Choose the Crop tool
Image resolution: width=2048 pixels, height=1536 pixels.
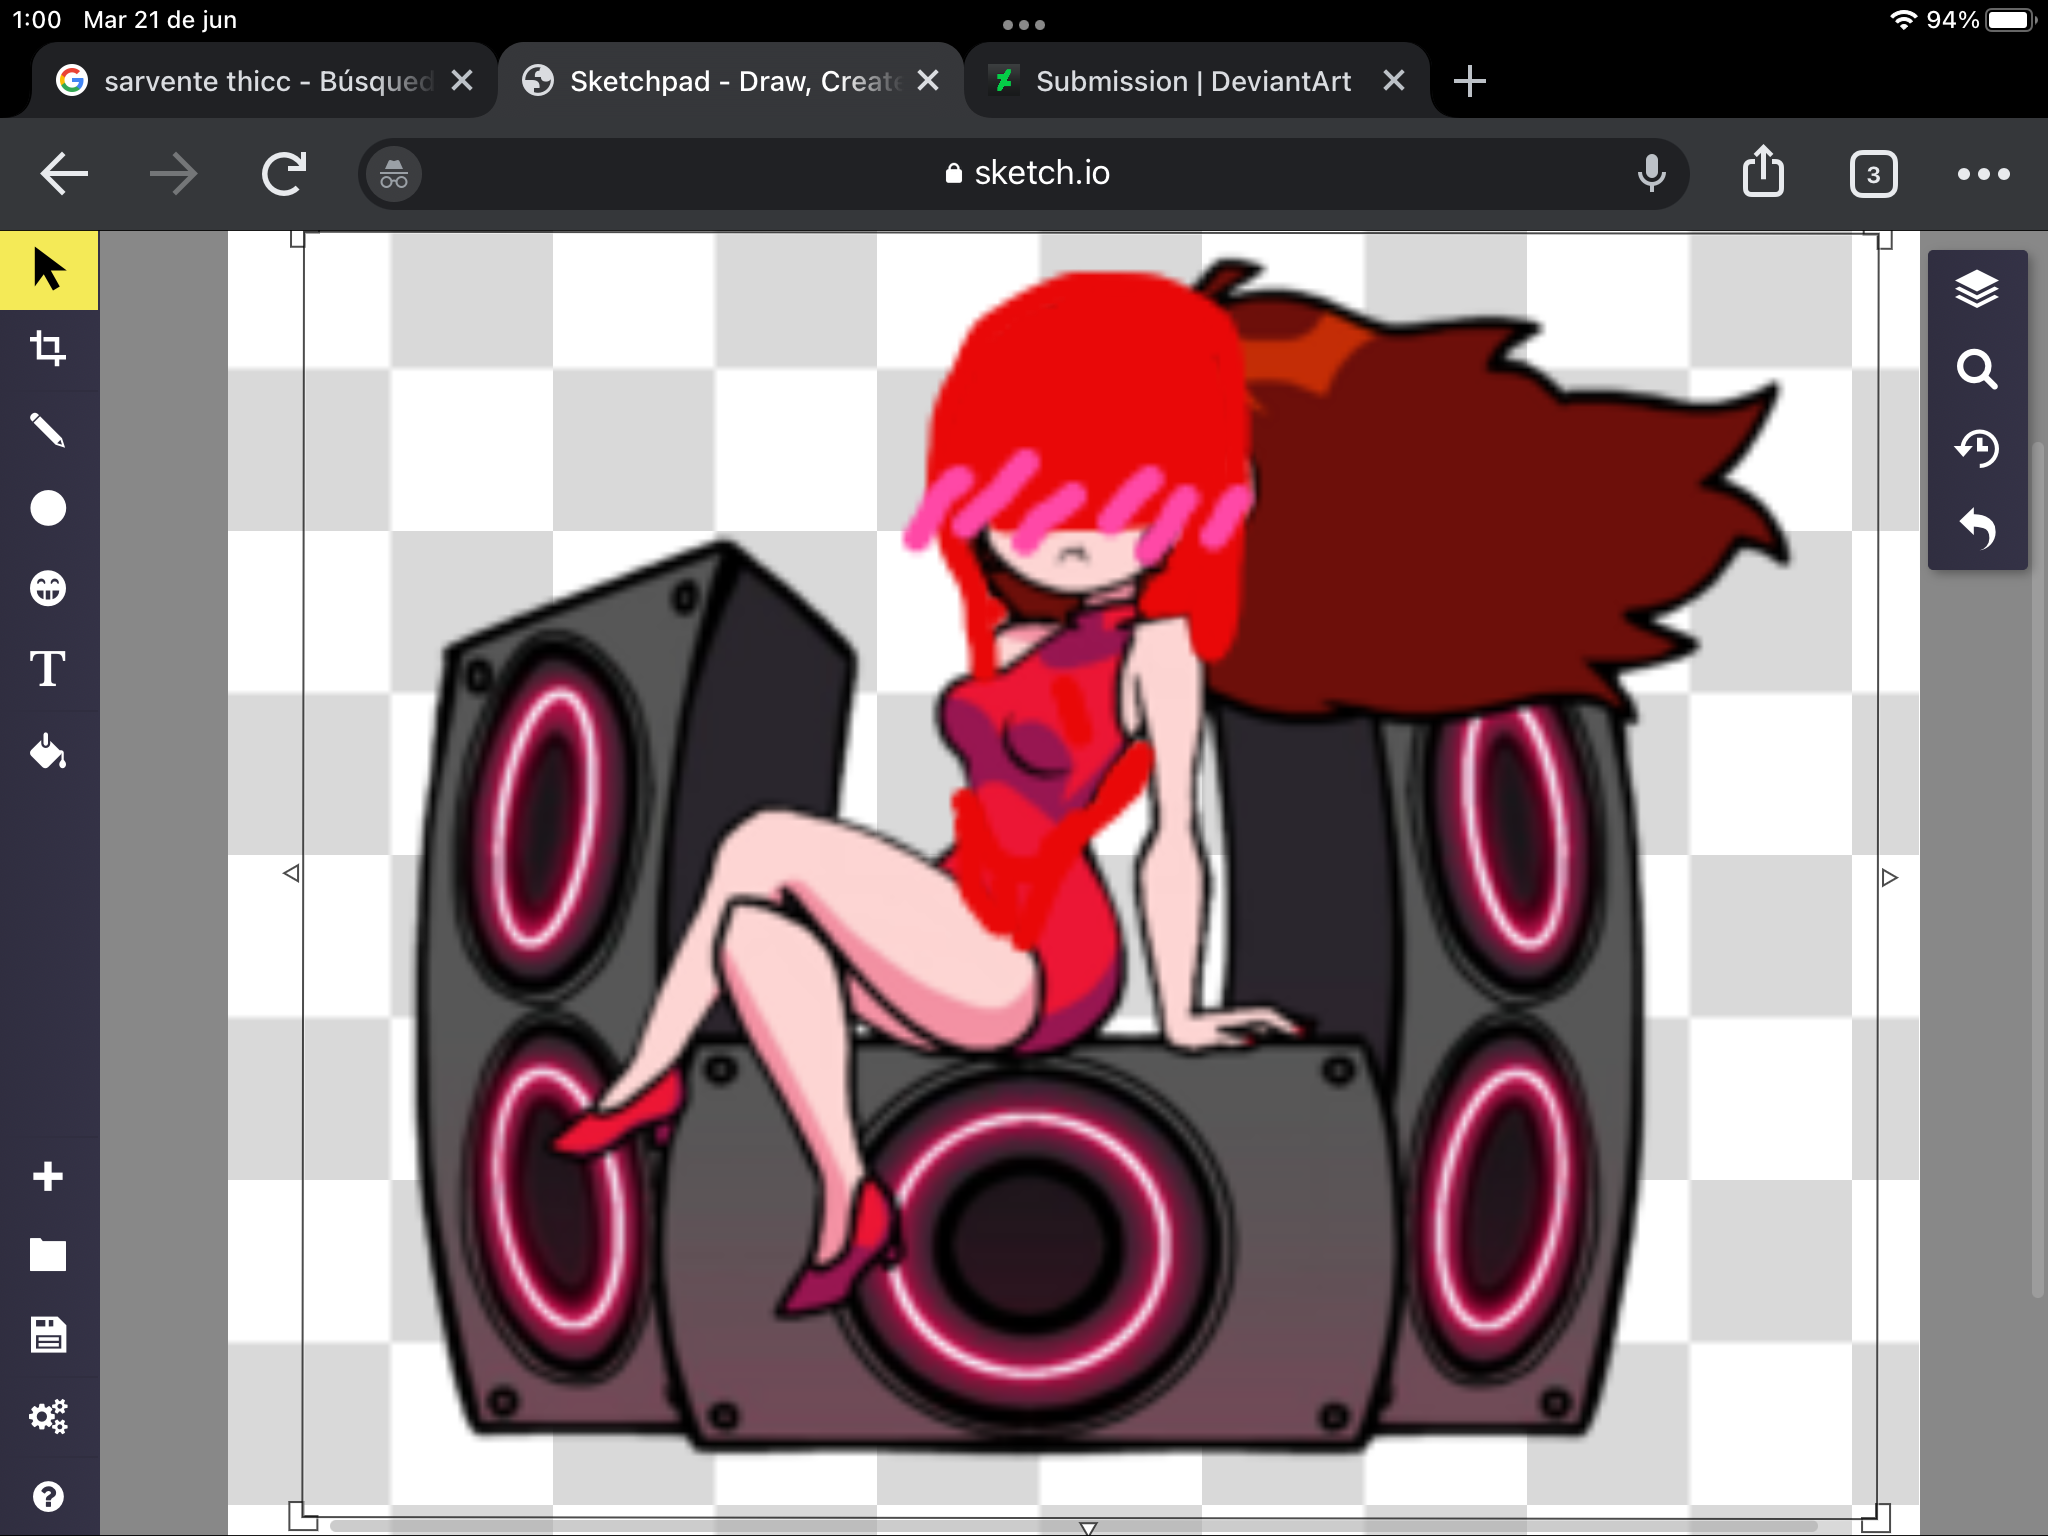48,348
